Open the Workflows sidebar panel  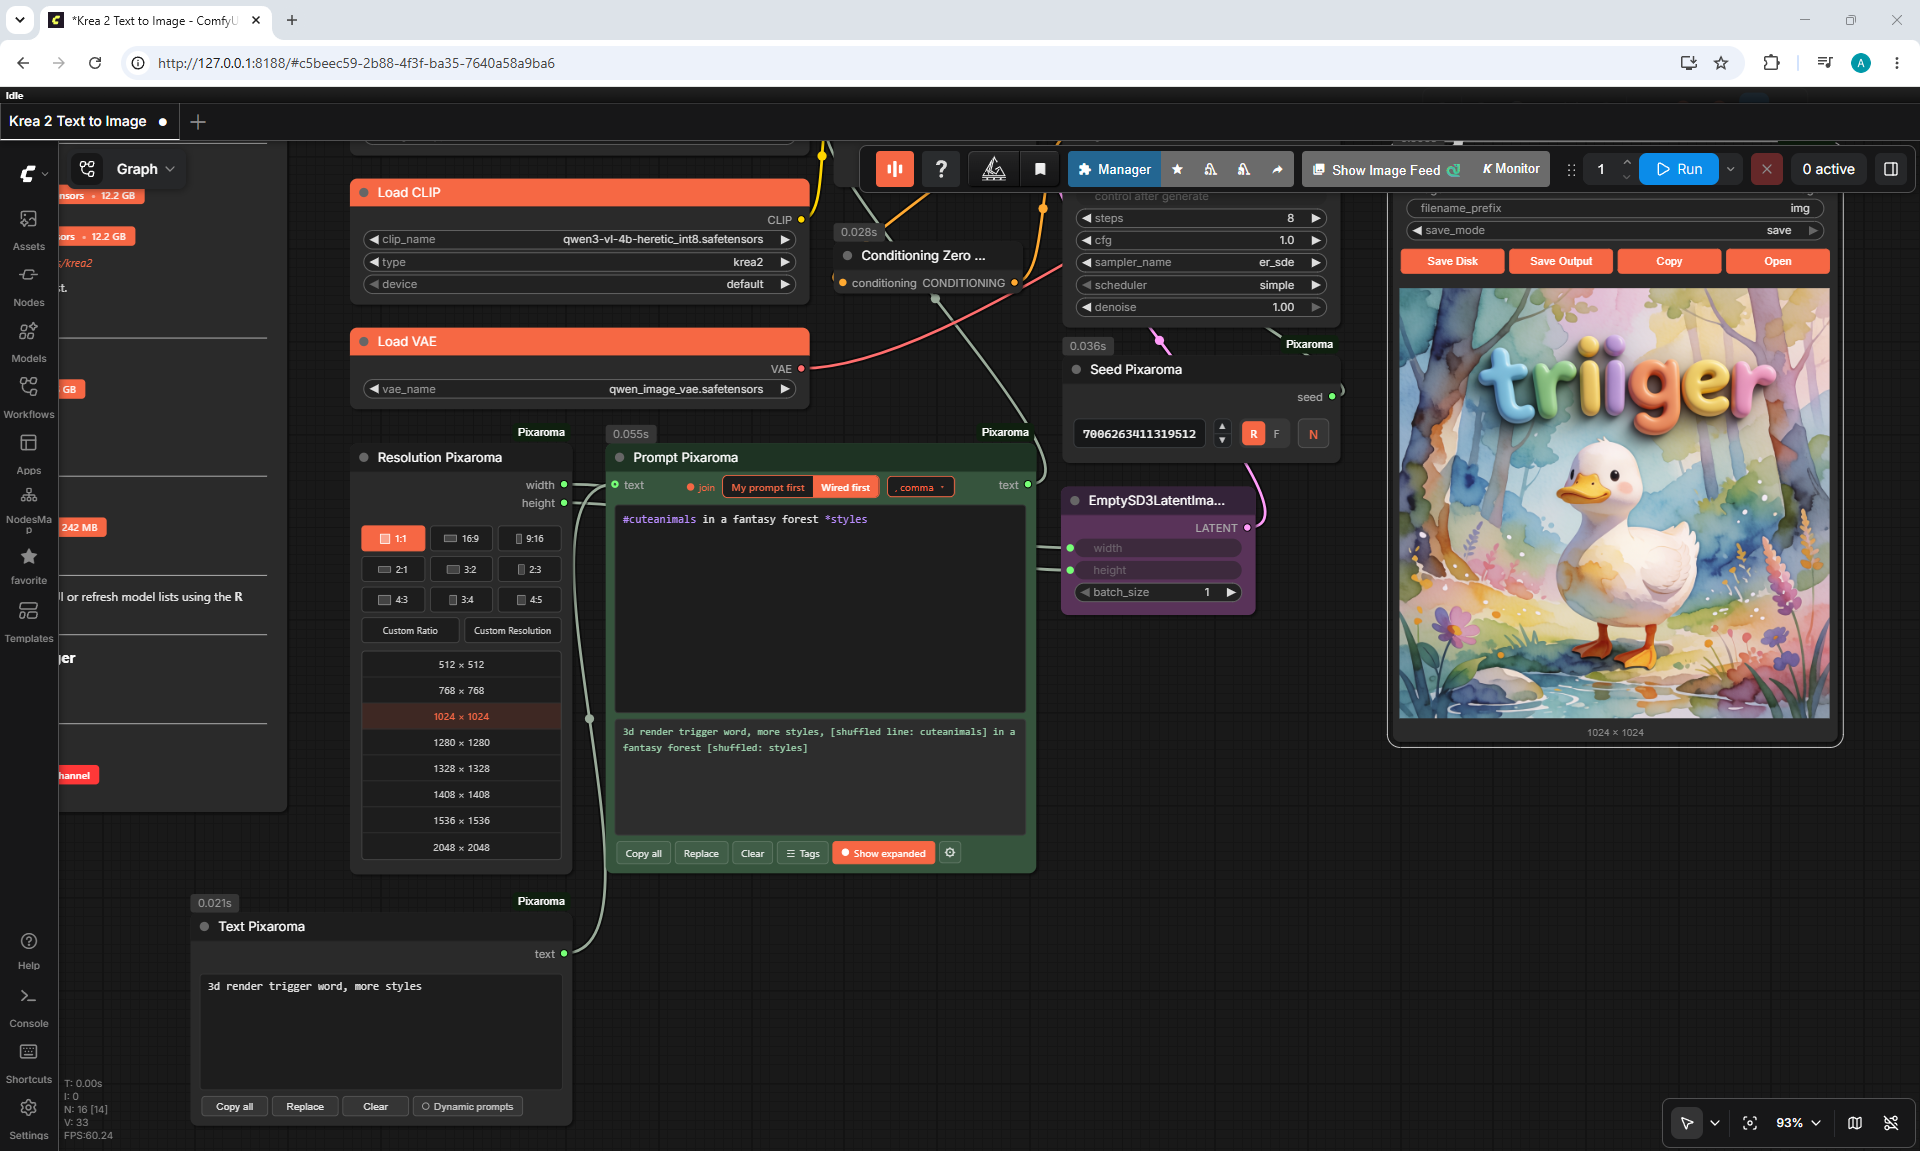(x=28, y=397)
